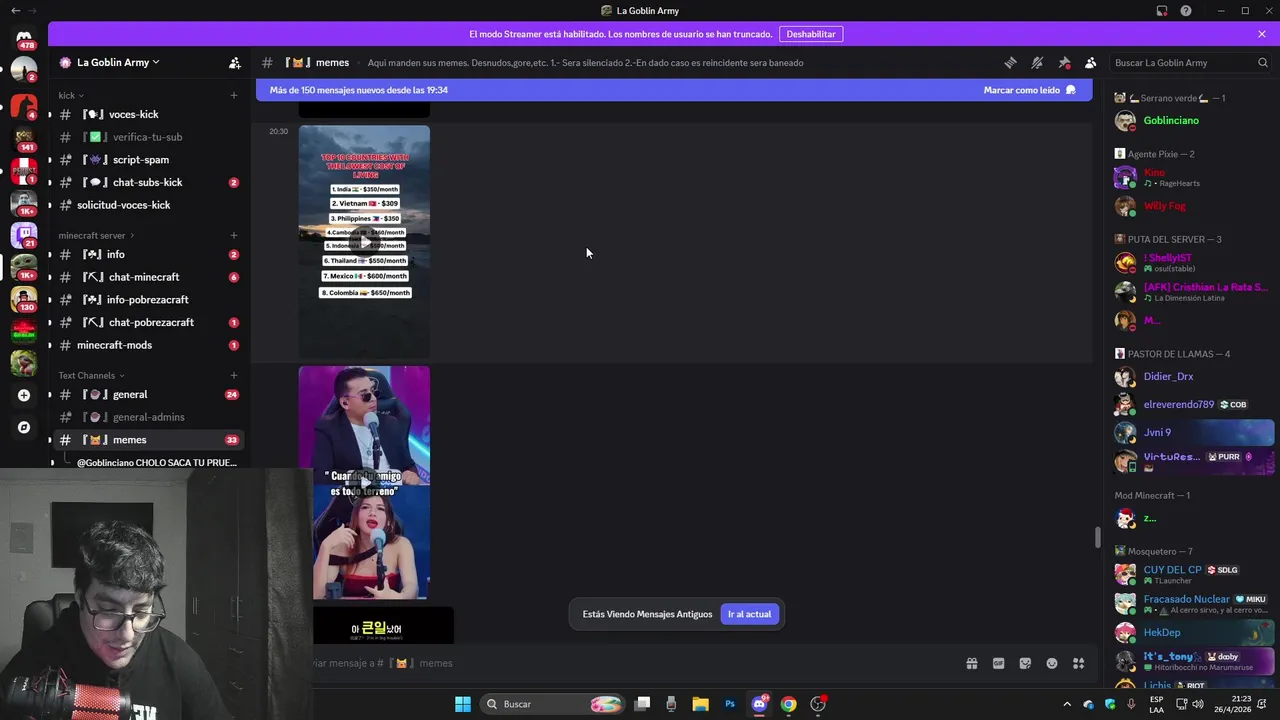
Task: Open Didier_Drx member profile
Action: coord(1192,377)
